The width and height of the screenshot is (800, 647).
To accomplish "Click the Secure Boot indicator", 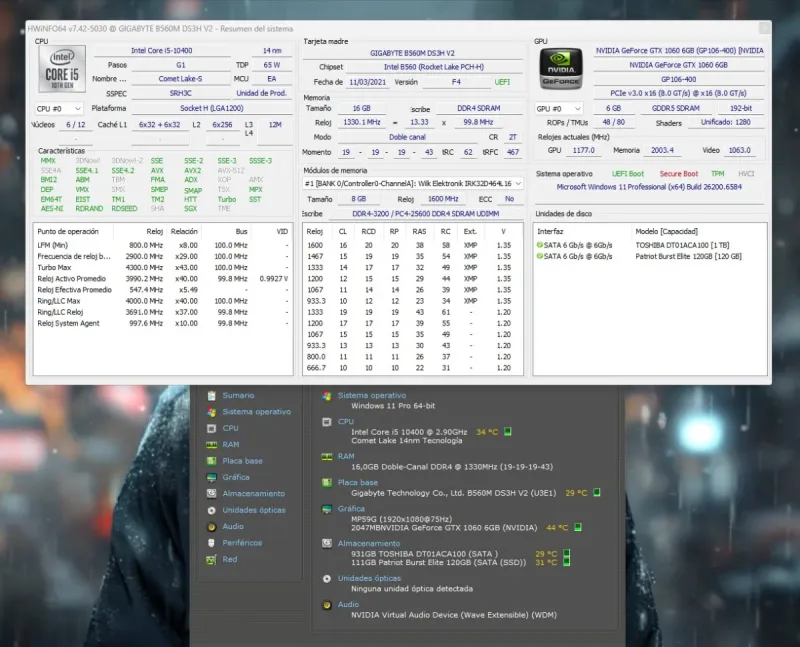I will point(679,173).
